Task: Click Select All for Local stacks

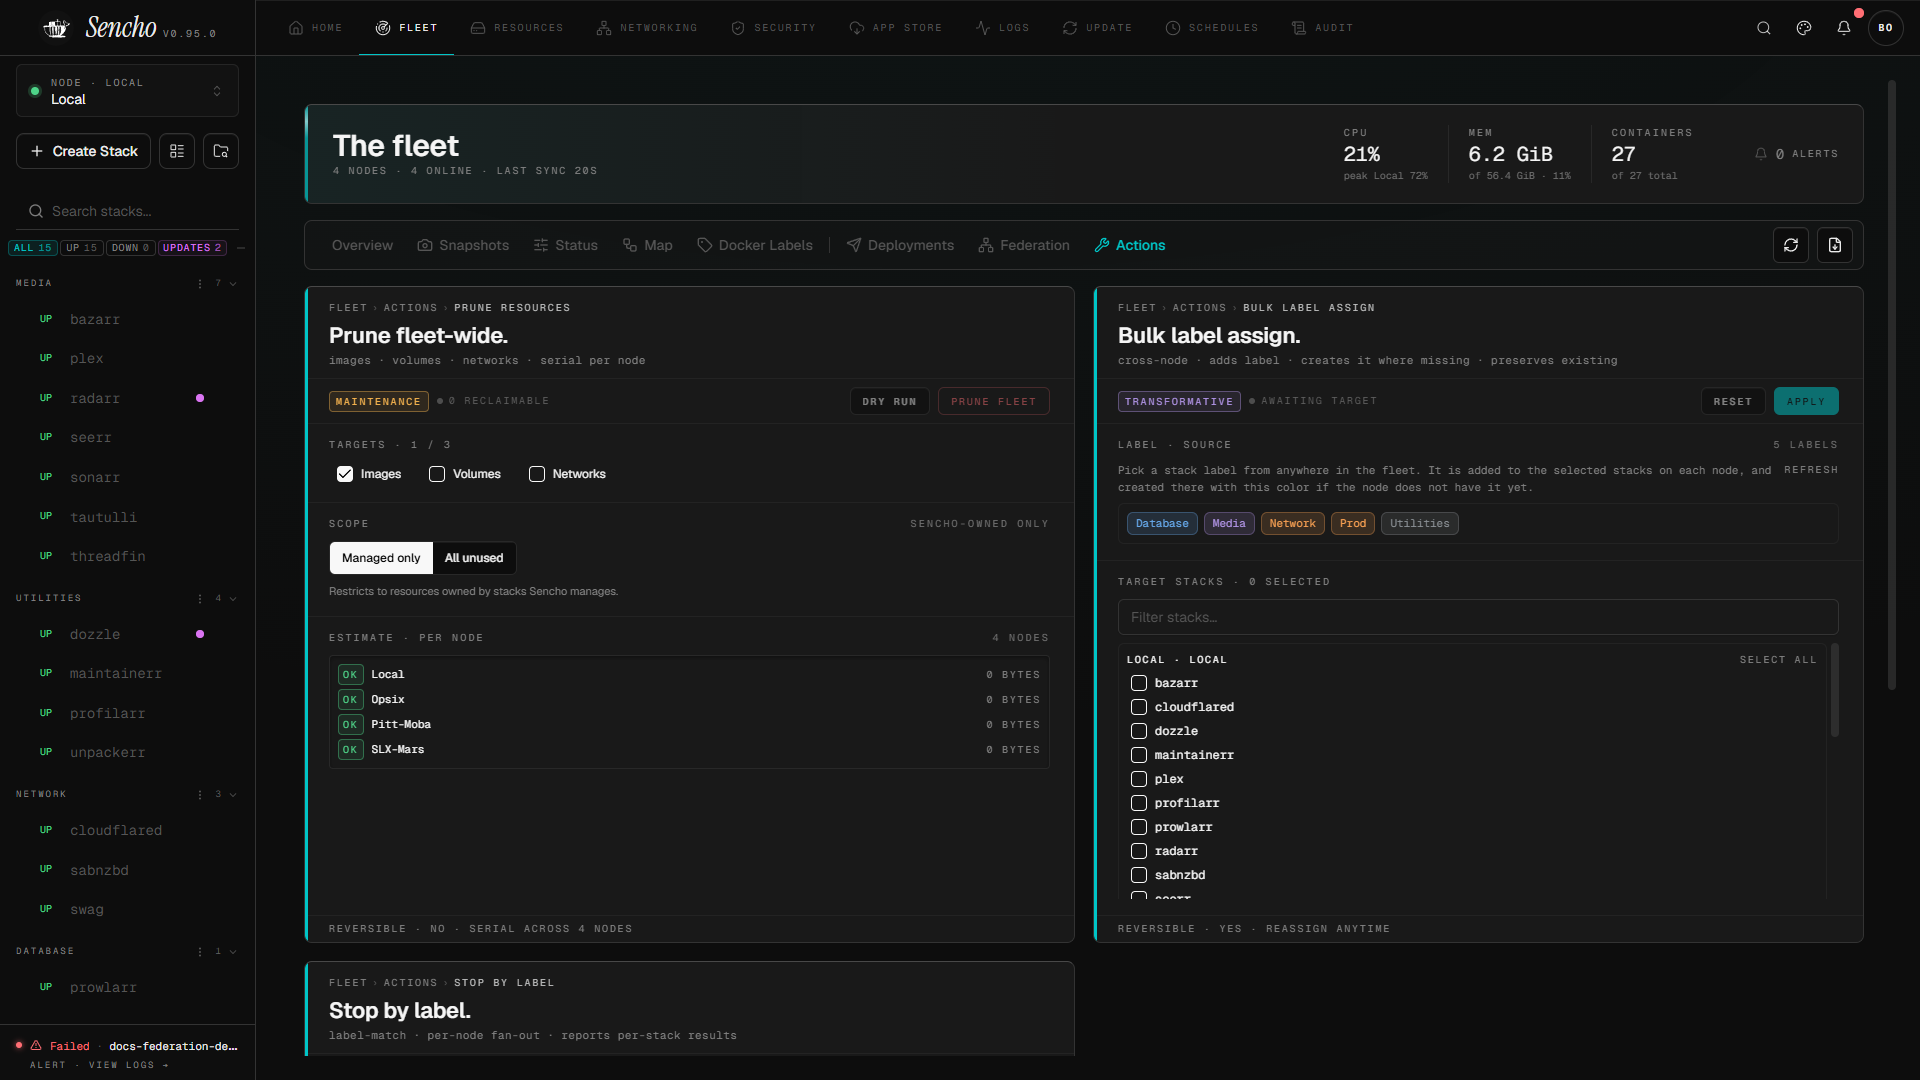Action: [x=1778, y=660]
